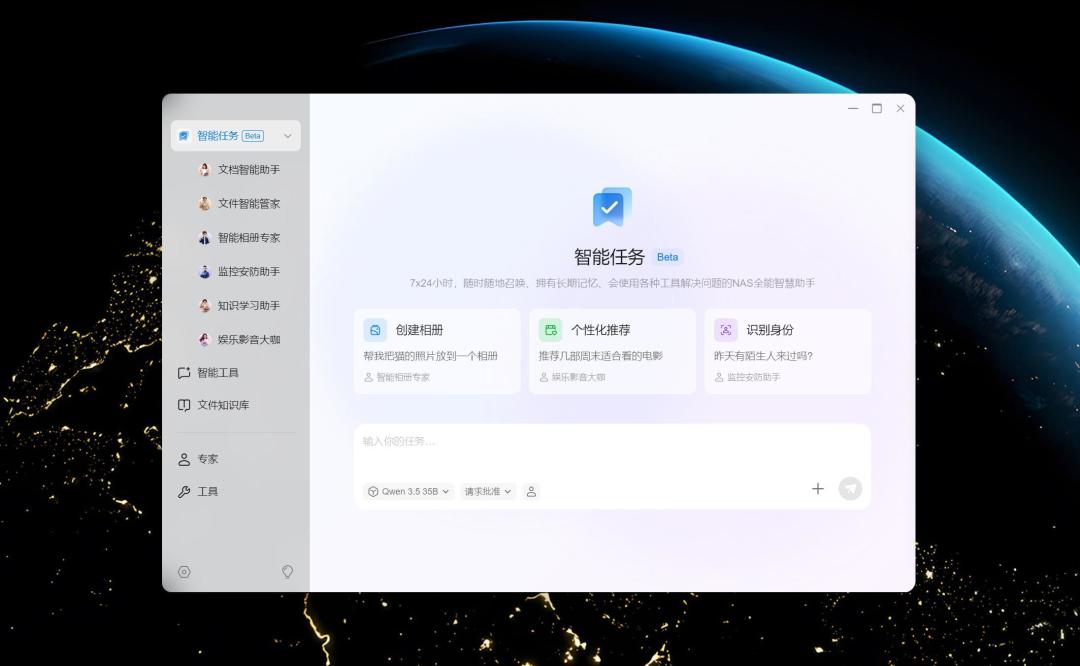Click the Beta badge beside the title

tap(667, 257)
